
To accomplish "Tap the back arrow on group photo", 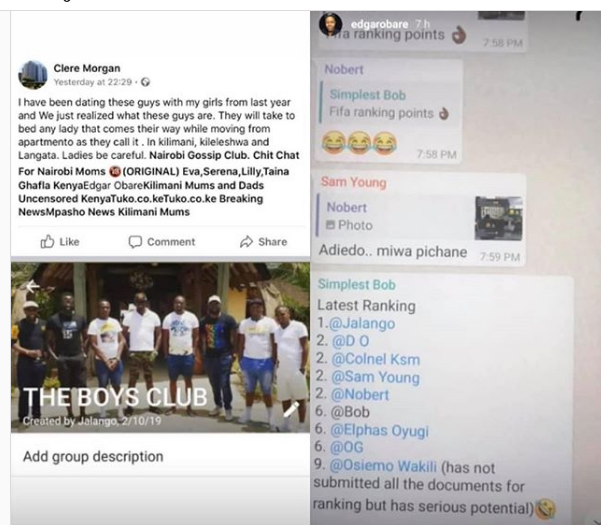I will coord(33,286).
